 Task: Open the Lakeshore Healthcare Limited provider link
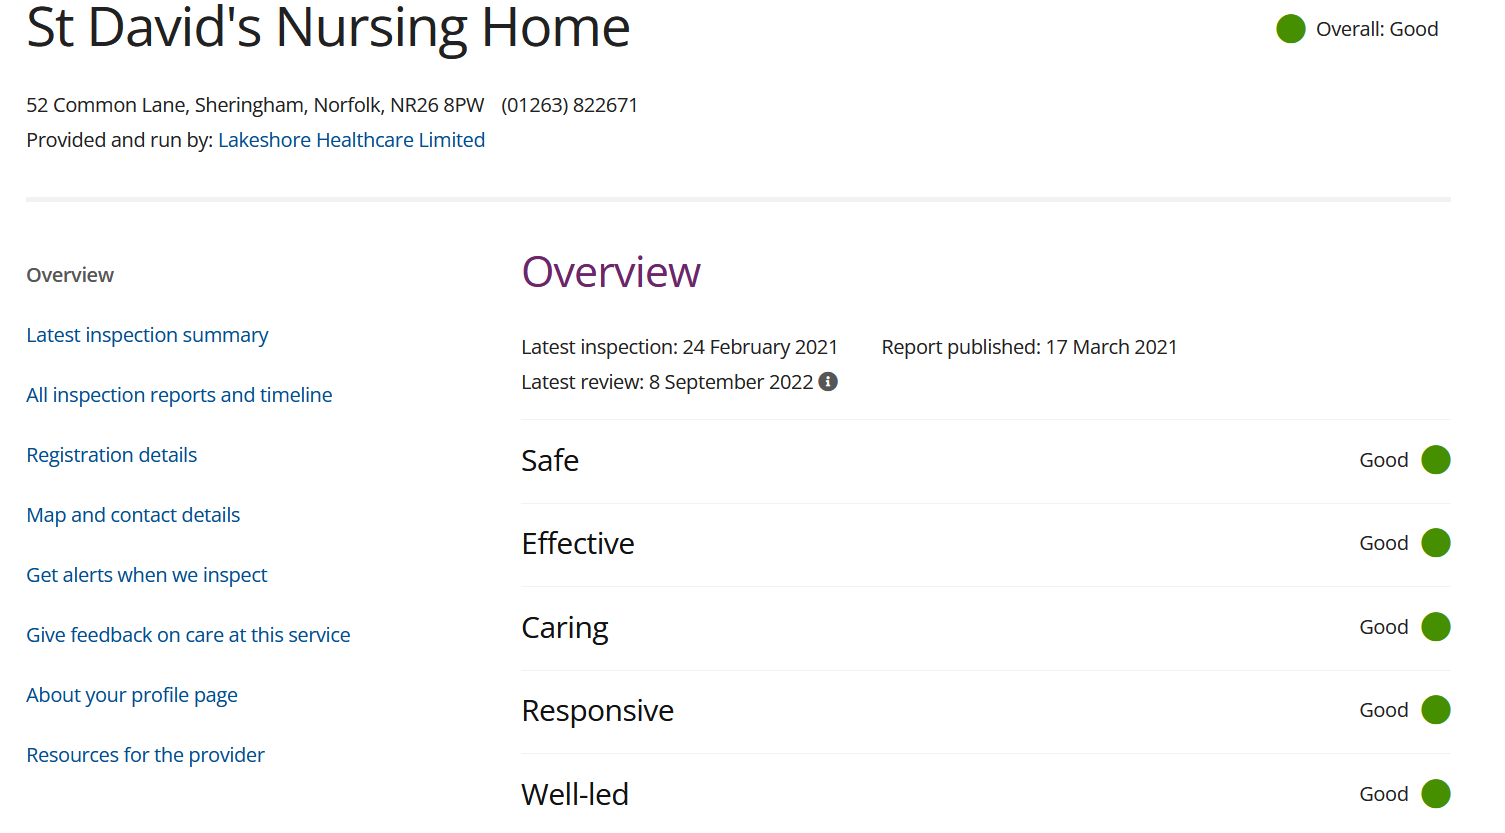coord(351,140)
